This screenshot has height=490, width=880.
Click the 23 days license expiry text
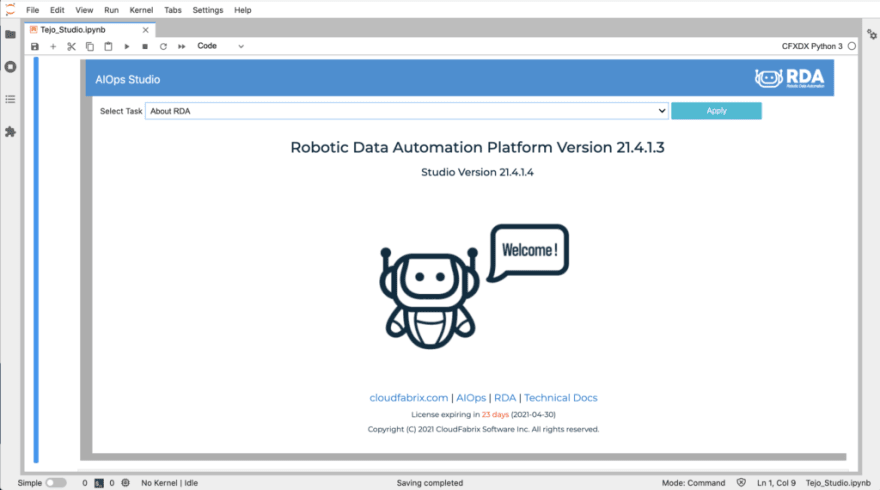[495, 415]
